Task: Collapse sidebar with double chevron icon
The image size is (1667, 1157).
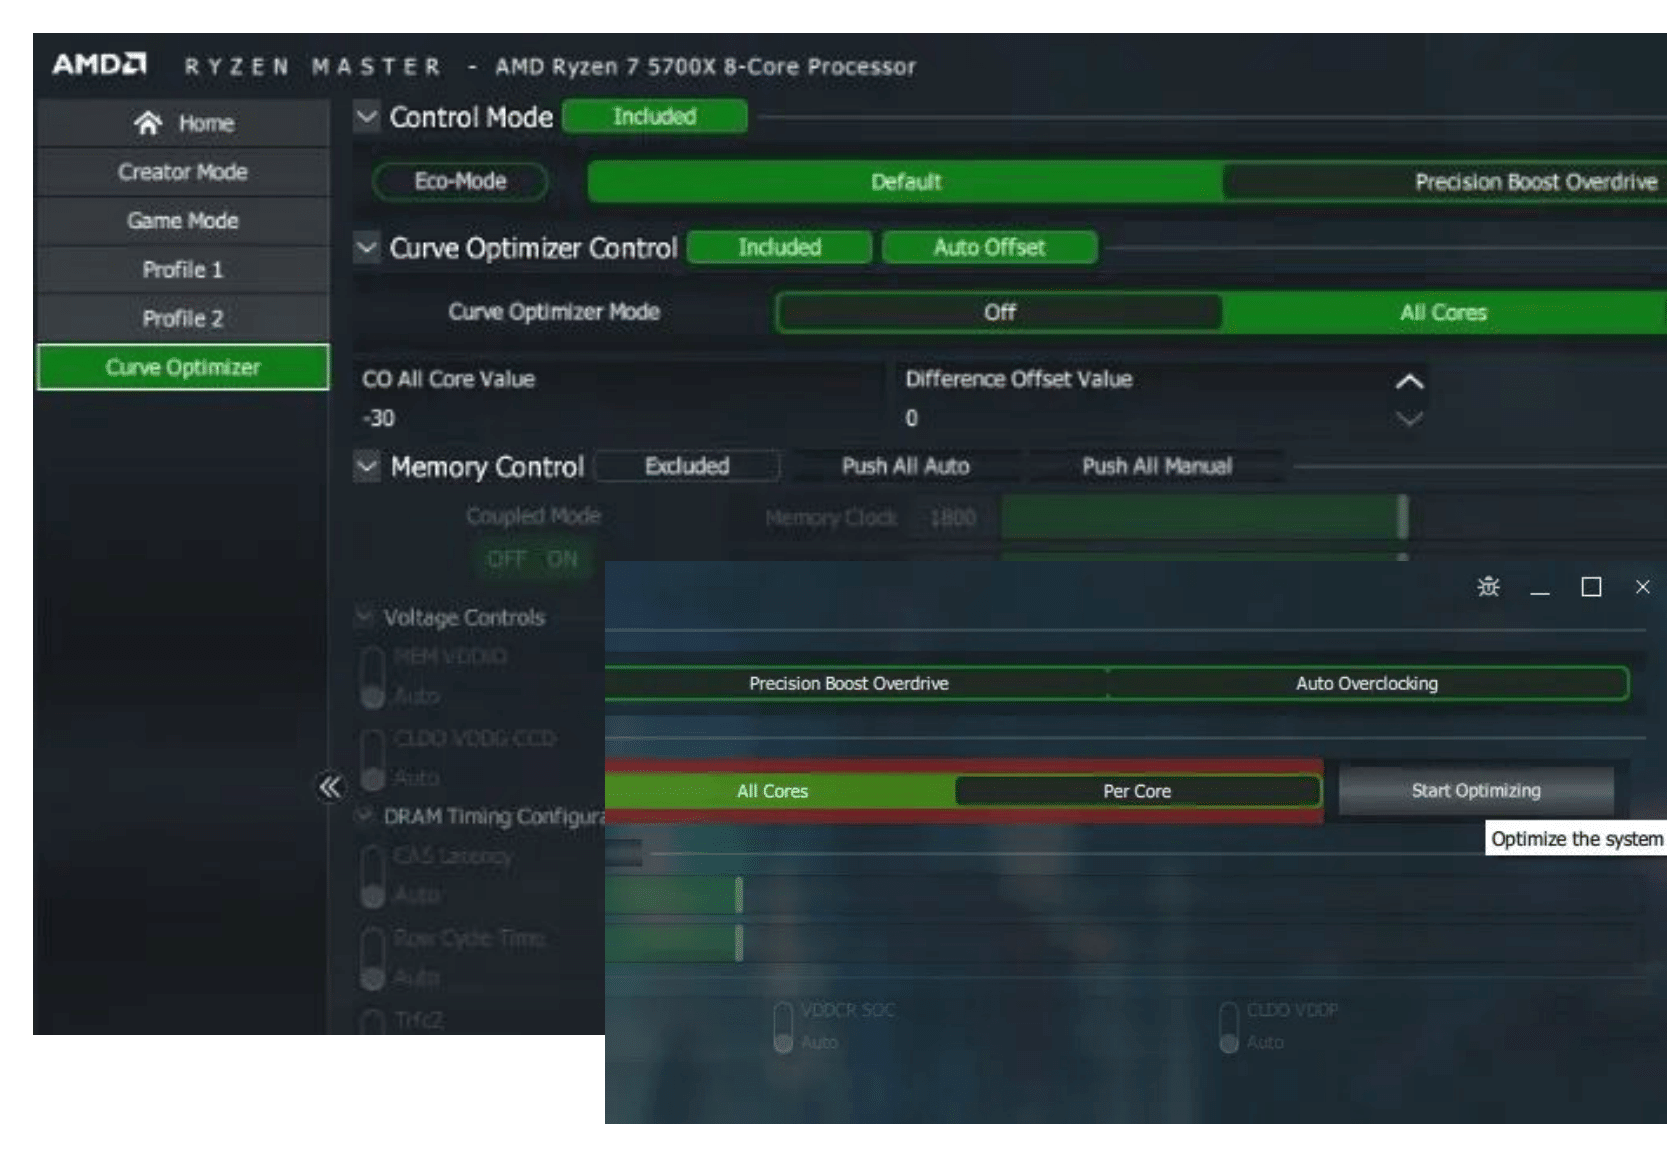Action: tap(330, 788)
